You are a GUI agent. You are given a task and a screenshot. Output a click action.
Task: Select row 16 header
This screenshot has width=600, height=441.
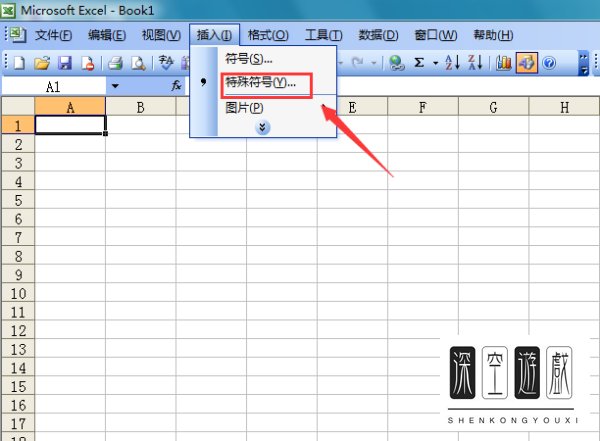pyautogui.click(x=18, y=405)
